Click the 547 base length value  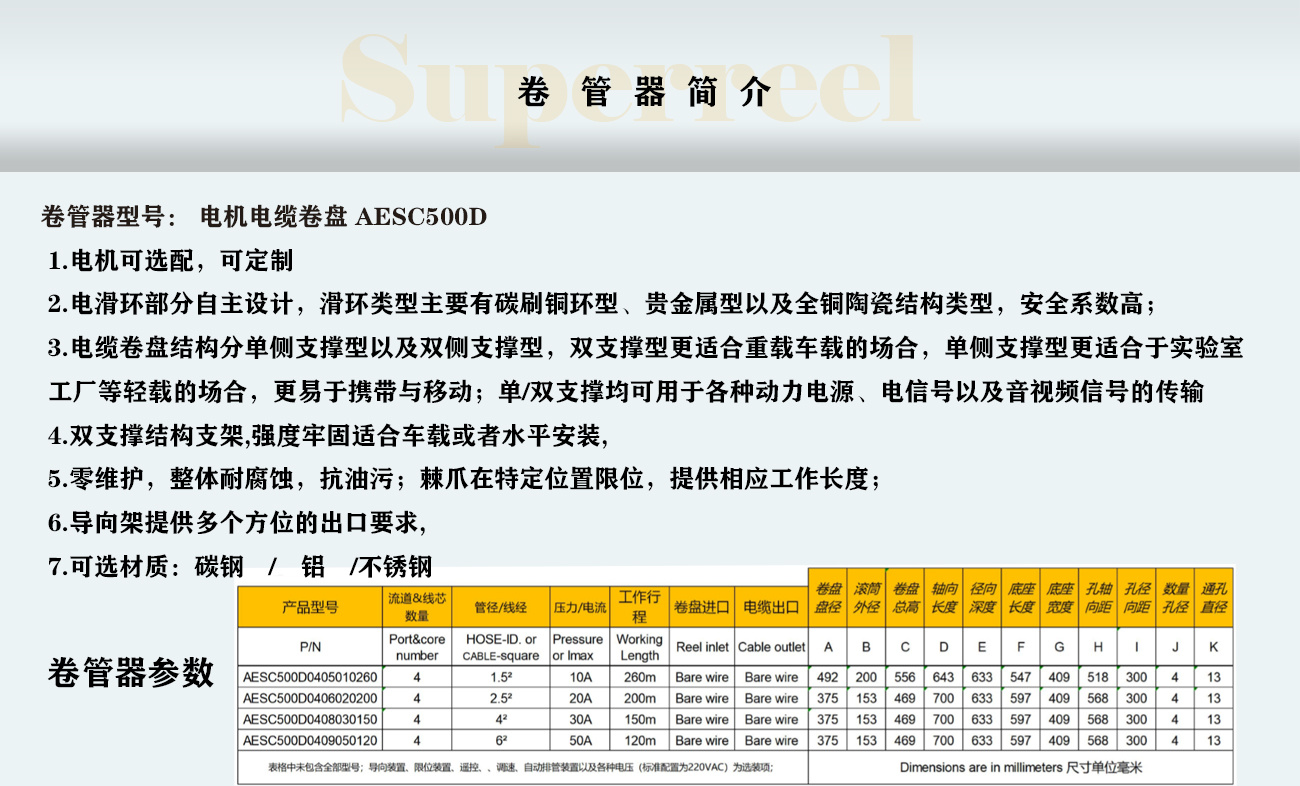coord(1020,677)
